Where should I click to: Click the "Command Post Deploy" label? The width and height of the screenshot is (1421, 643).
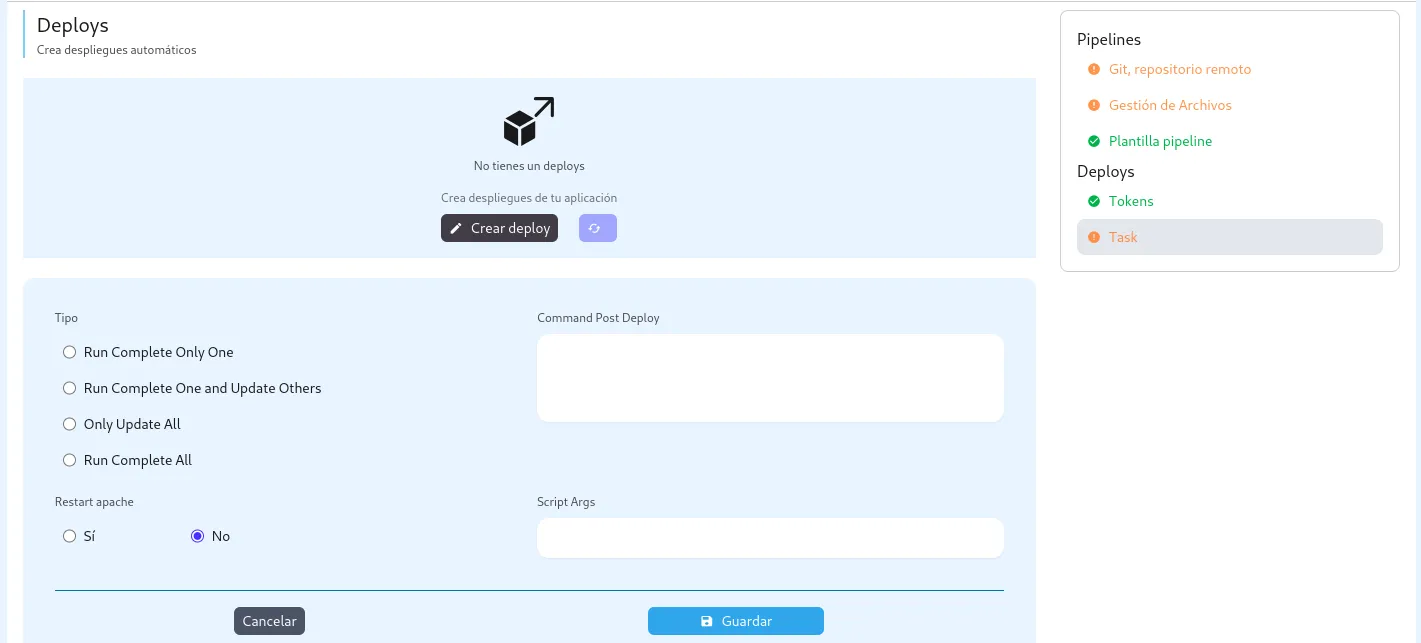(x=598, y=318)
